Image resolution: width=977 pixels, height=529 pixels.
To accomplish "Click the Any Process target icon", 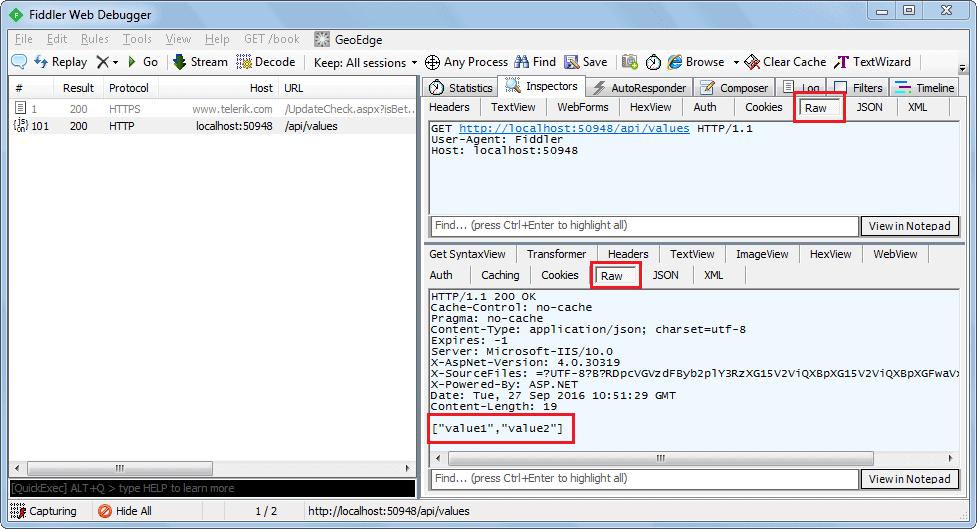I will [x=432, y=62].
